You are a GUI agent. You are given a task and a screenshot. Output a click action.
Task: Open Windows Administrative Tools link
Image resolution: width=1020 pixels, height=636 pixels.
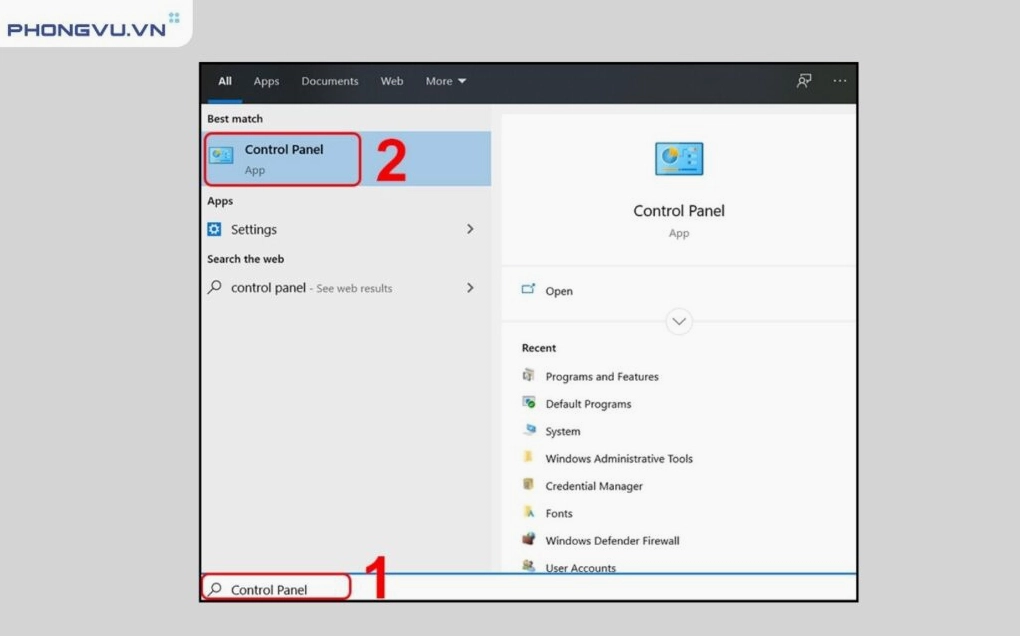[x=618, y=459]
